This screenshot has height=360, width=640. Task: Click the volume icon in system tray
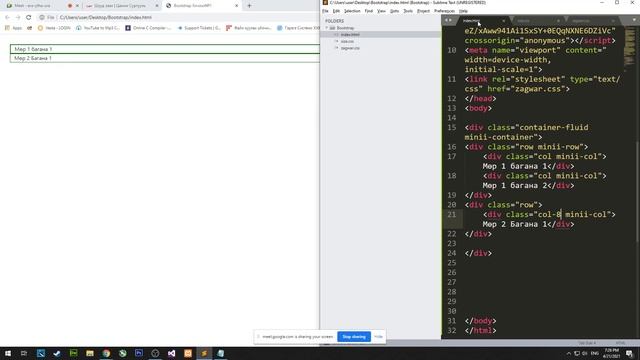pos(584,353)
